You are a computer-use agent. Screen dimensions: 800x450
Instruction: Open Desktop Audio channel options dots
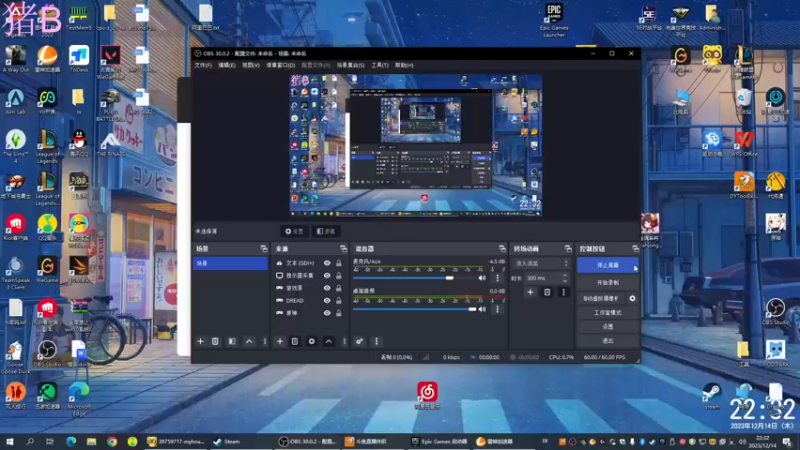[497, 309]
